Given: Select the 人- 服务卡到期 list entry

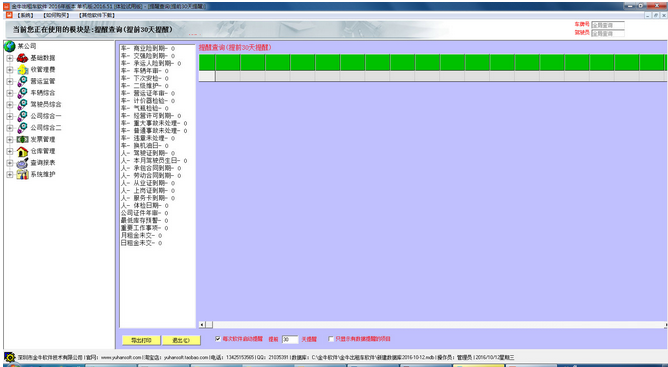Looking at the screenshot, I should pos(148,198).
